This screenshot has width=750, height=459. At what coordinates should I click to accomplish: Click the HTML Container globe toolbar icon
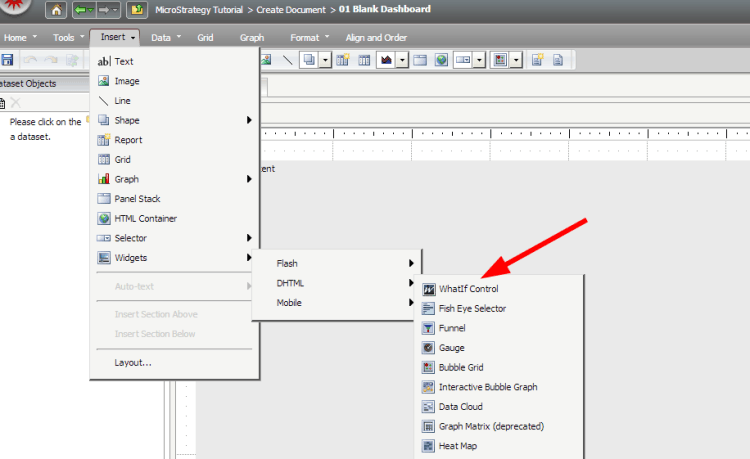(441, 60)
